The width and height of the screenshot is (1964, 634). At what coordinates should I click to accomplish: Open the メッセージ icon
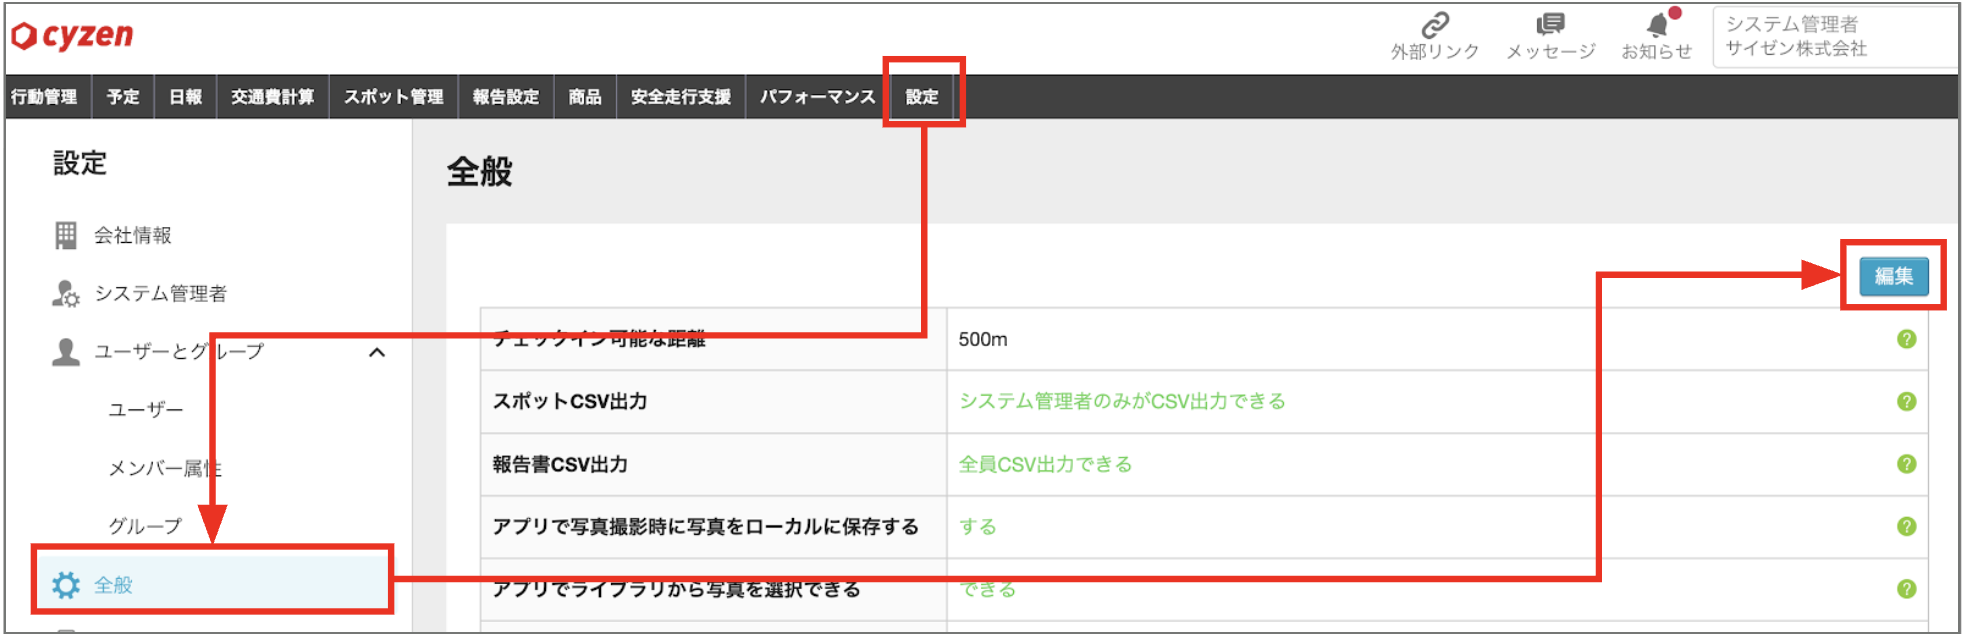coord(1550,24)
